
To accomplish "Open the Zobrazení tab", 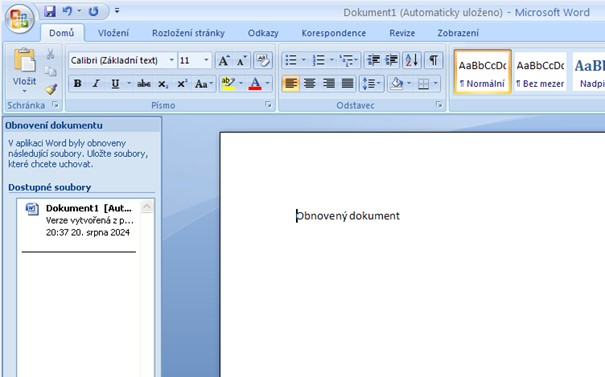I will point(458,33).
